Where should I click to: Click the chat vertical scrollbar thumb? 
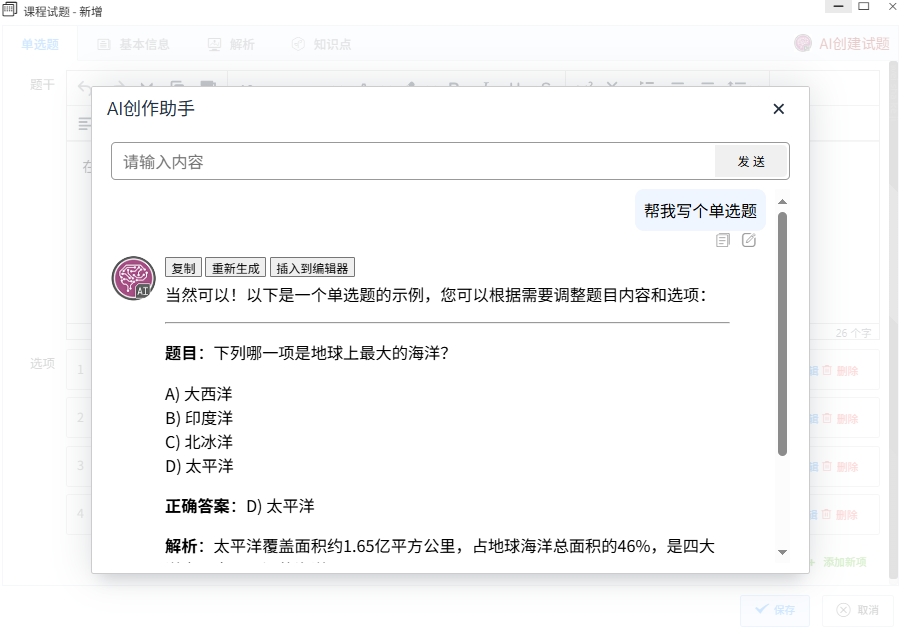point(782,334)
